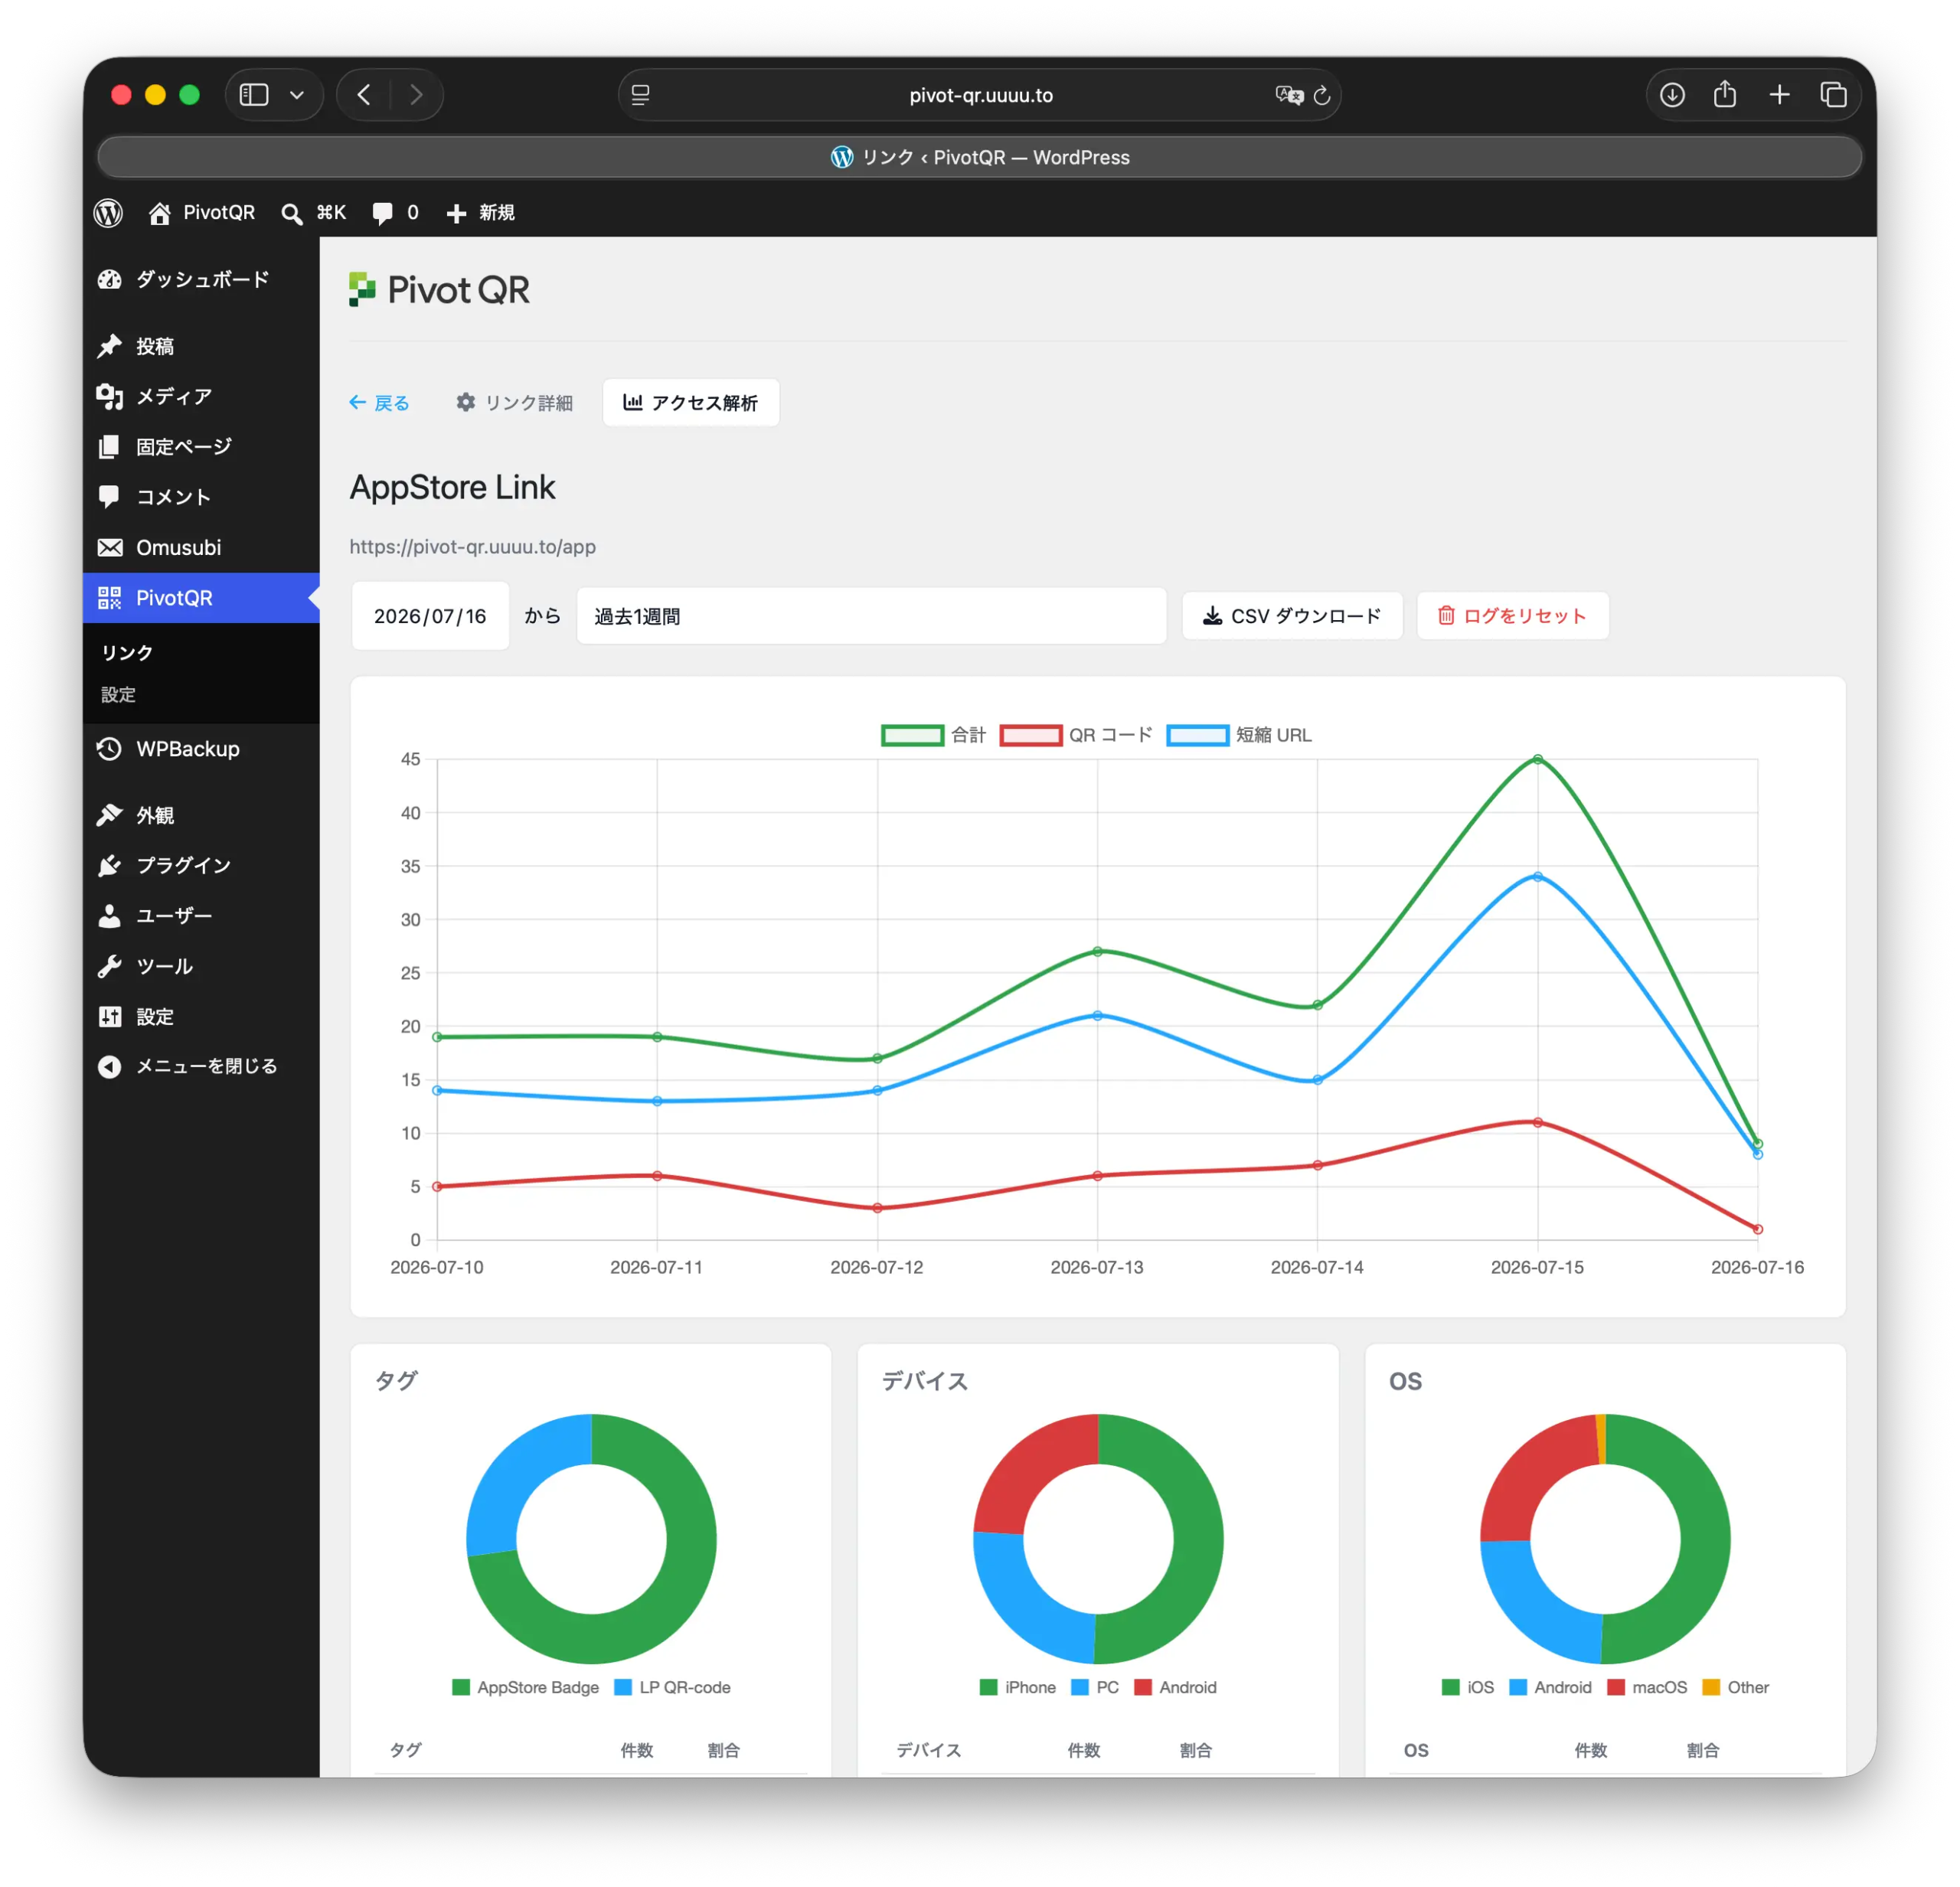Click the https://pivot-qr.uuuu.to/app URL text
Viewport: 1960px width, 1887px height.
(472, 547)
